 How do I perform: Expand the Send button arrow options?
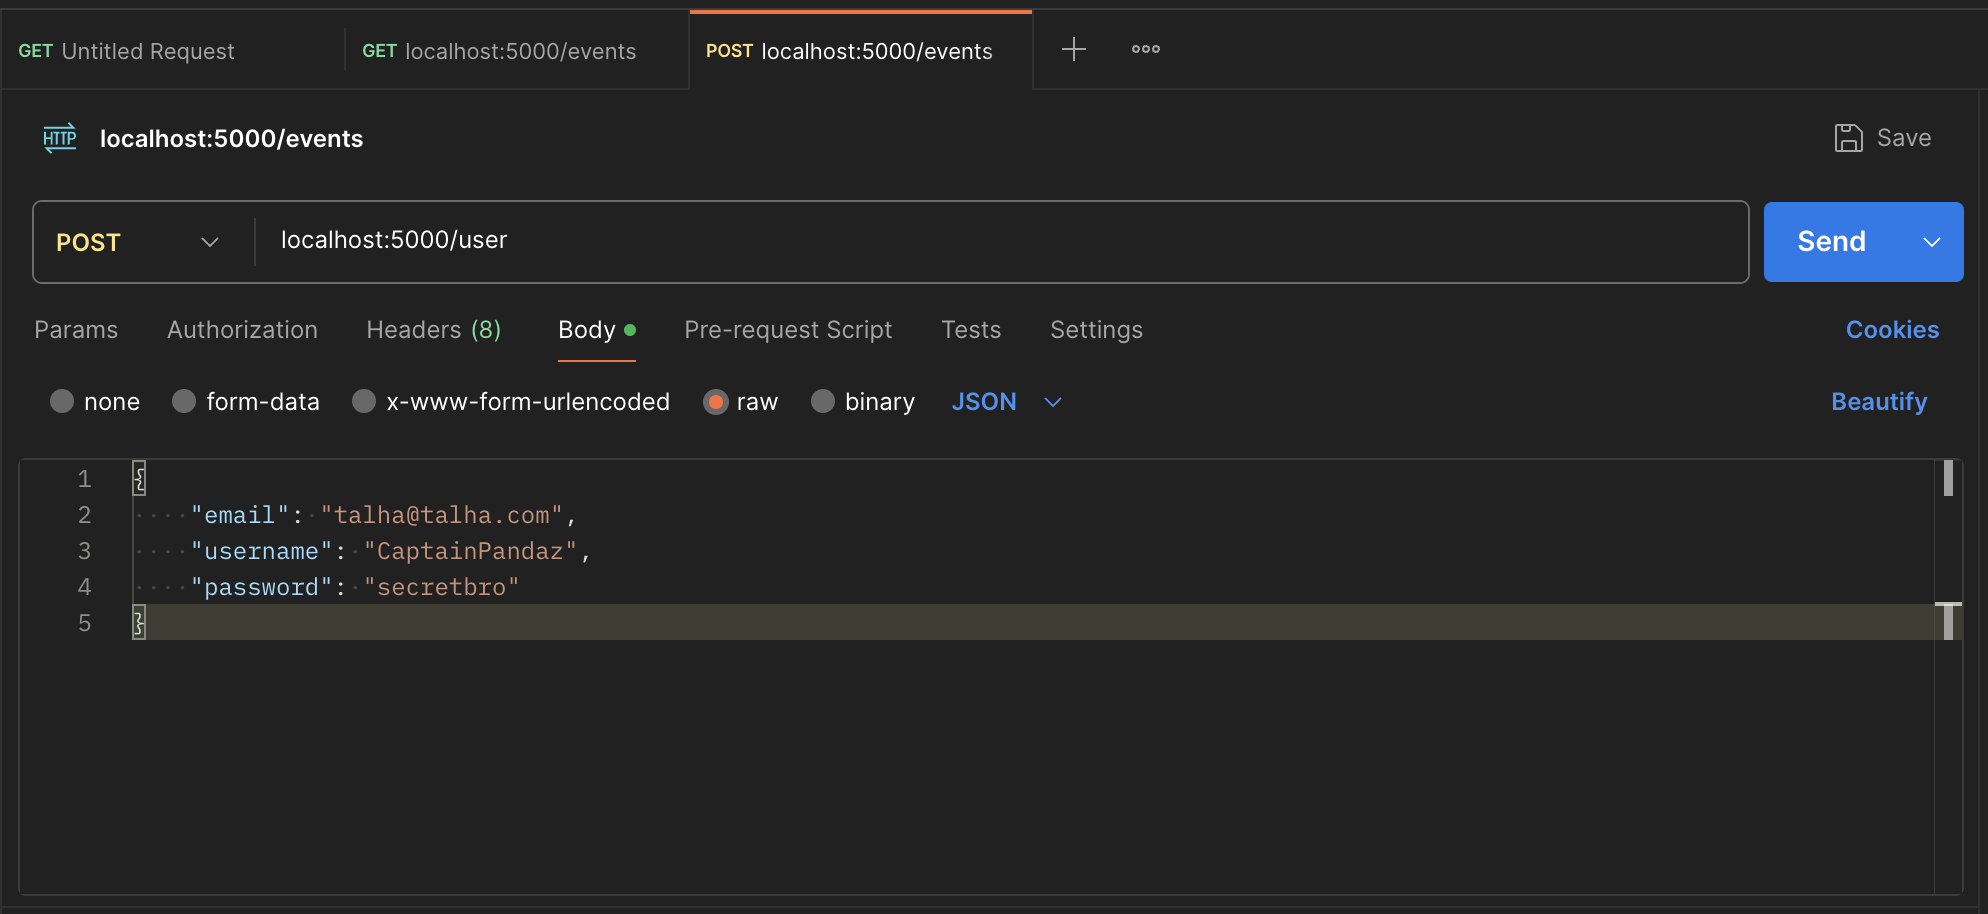[x=1931, y=242]
